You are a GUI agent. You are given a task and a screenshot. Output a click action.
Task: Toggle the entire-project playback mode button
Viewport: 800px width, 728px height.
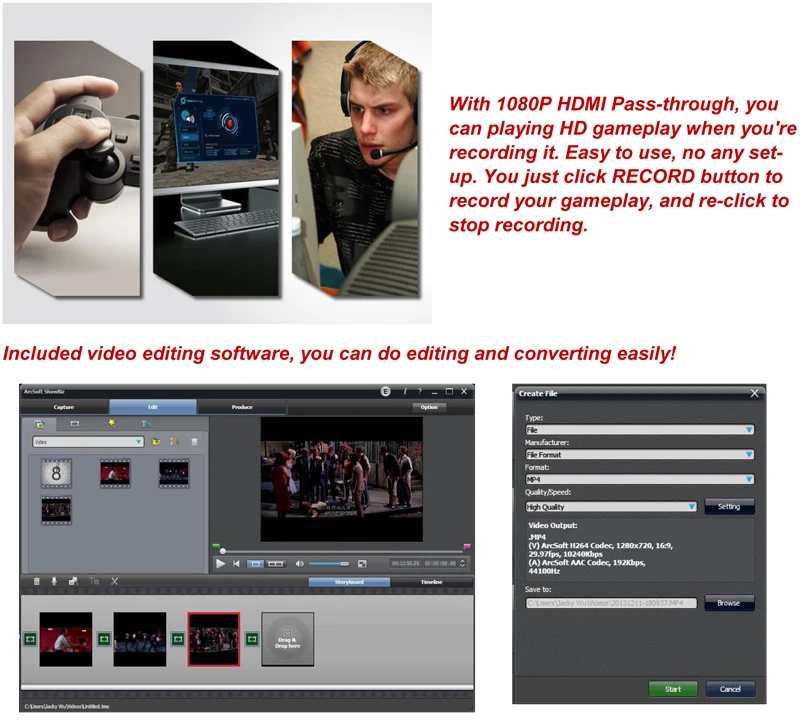click(x=276, y=564)
